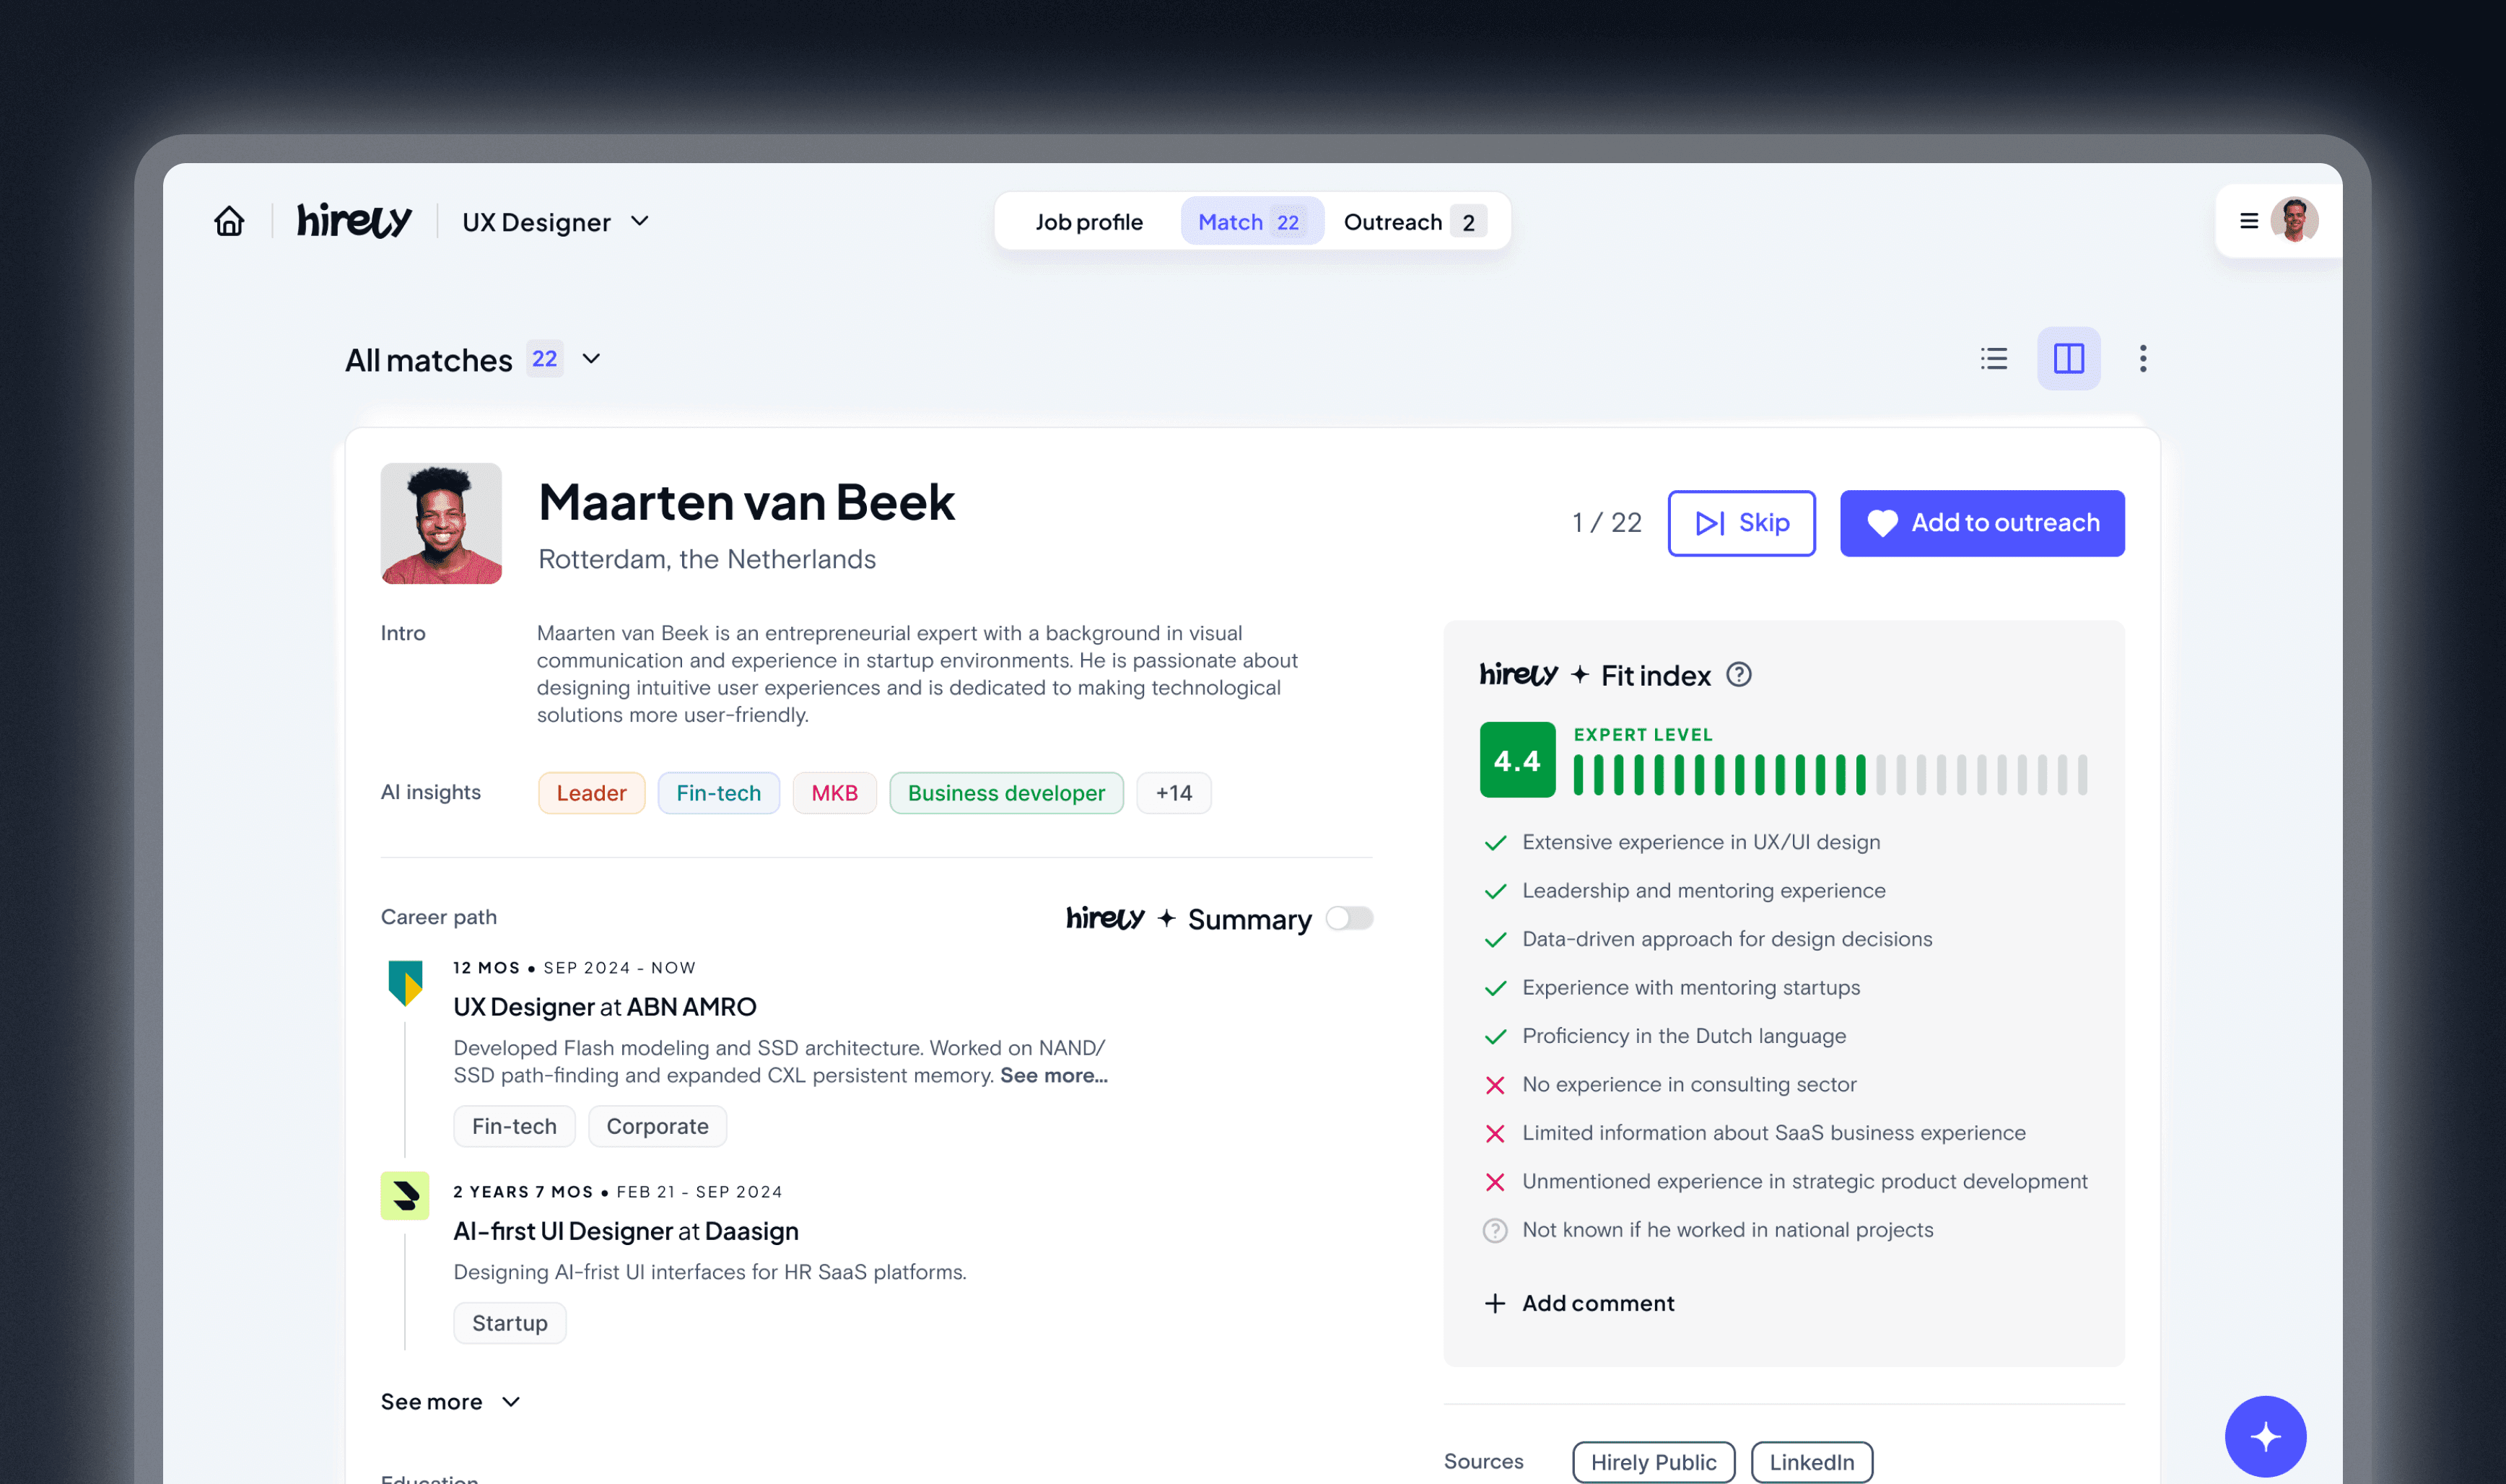Open Maarten van Beek's profile photo
Screen dimensions: 2506x1484
coord(441,523)
